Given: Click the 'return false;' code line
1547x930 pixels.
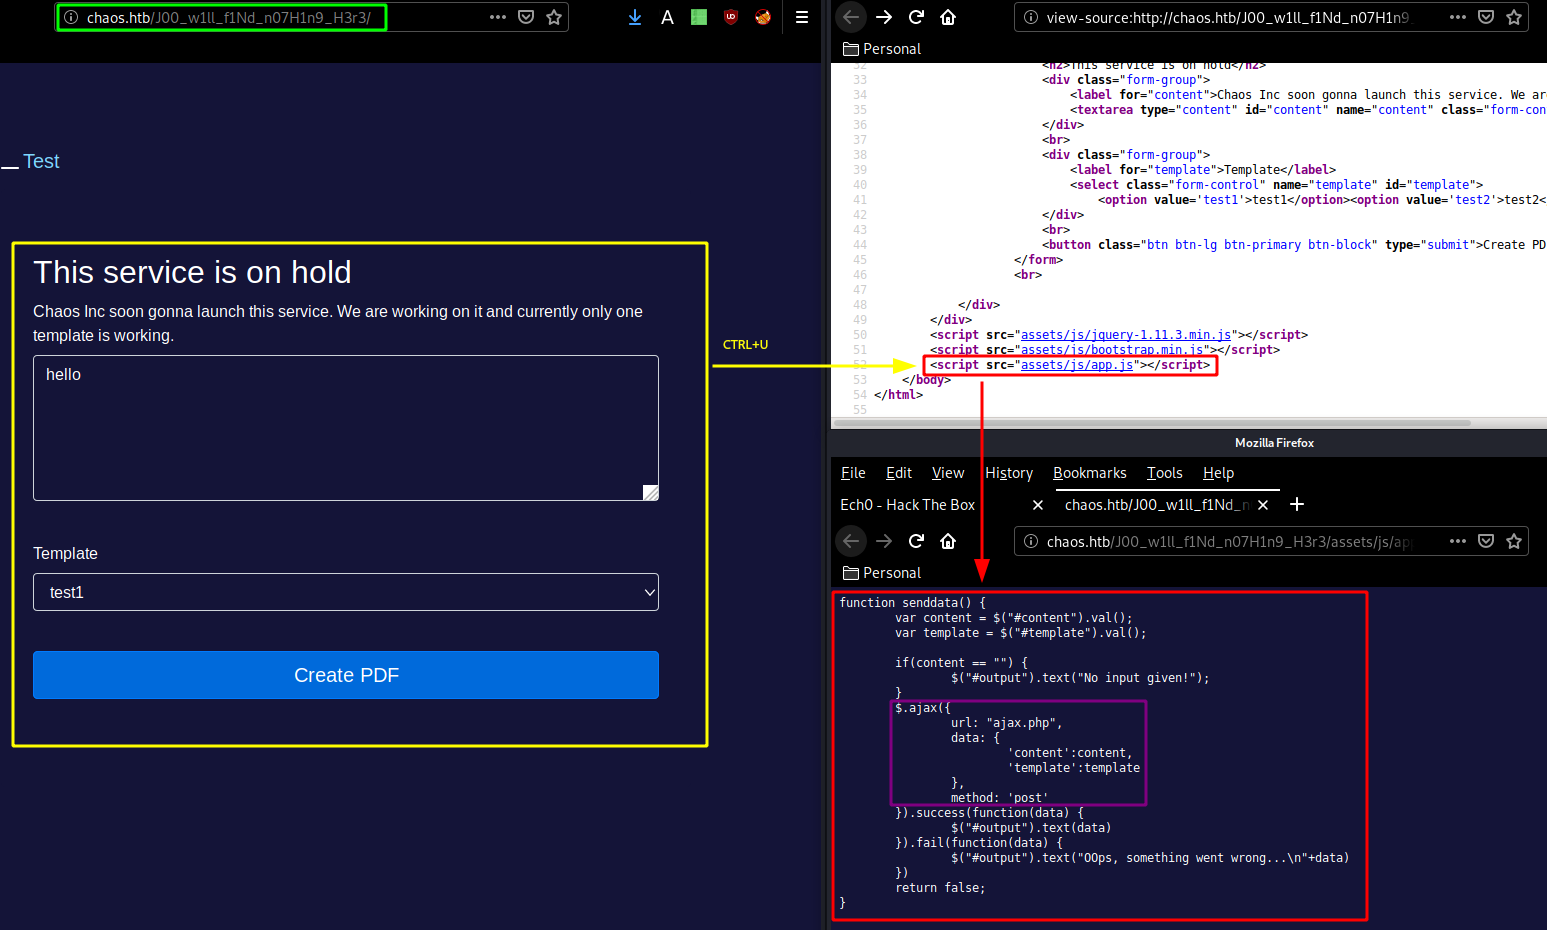Looking at the screenshot, I should point(940,888).
